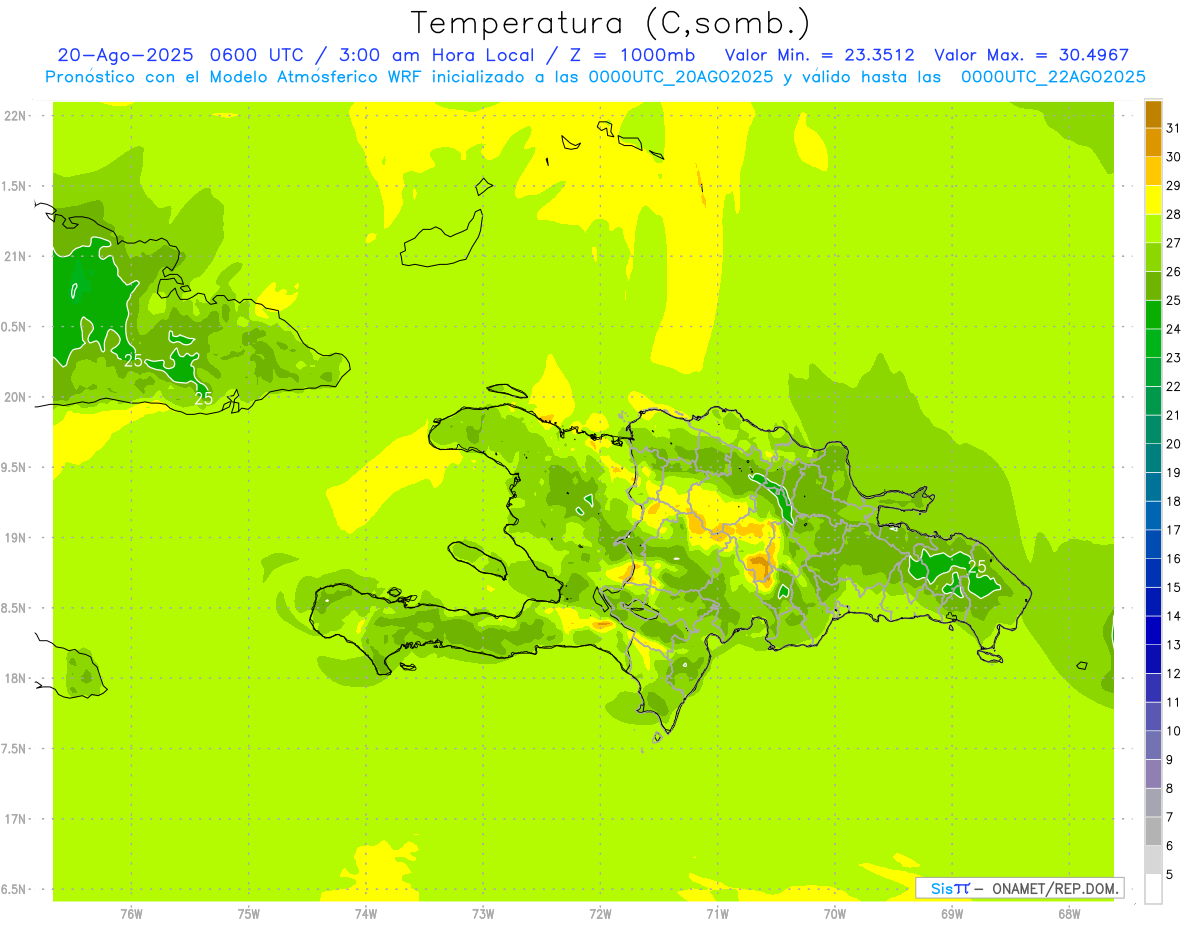
Task: Pick the green legend swatch between 24 and 25
Action: [x=1153, y=315]
